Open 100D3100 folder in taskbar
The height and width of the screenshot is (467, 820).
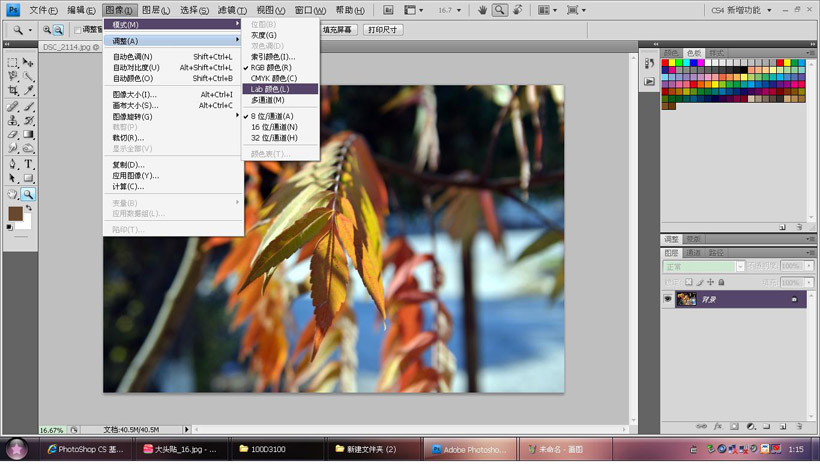[277, 449]
